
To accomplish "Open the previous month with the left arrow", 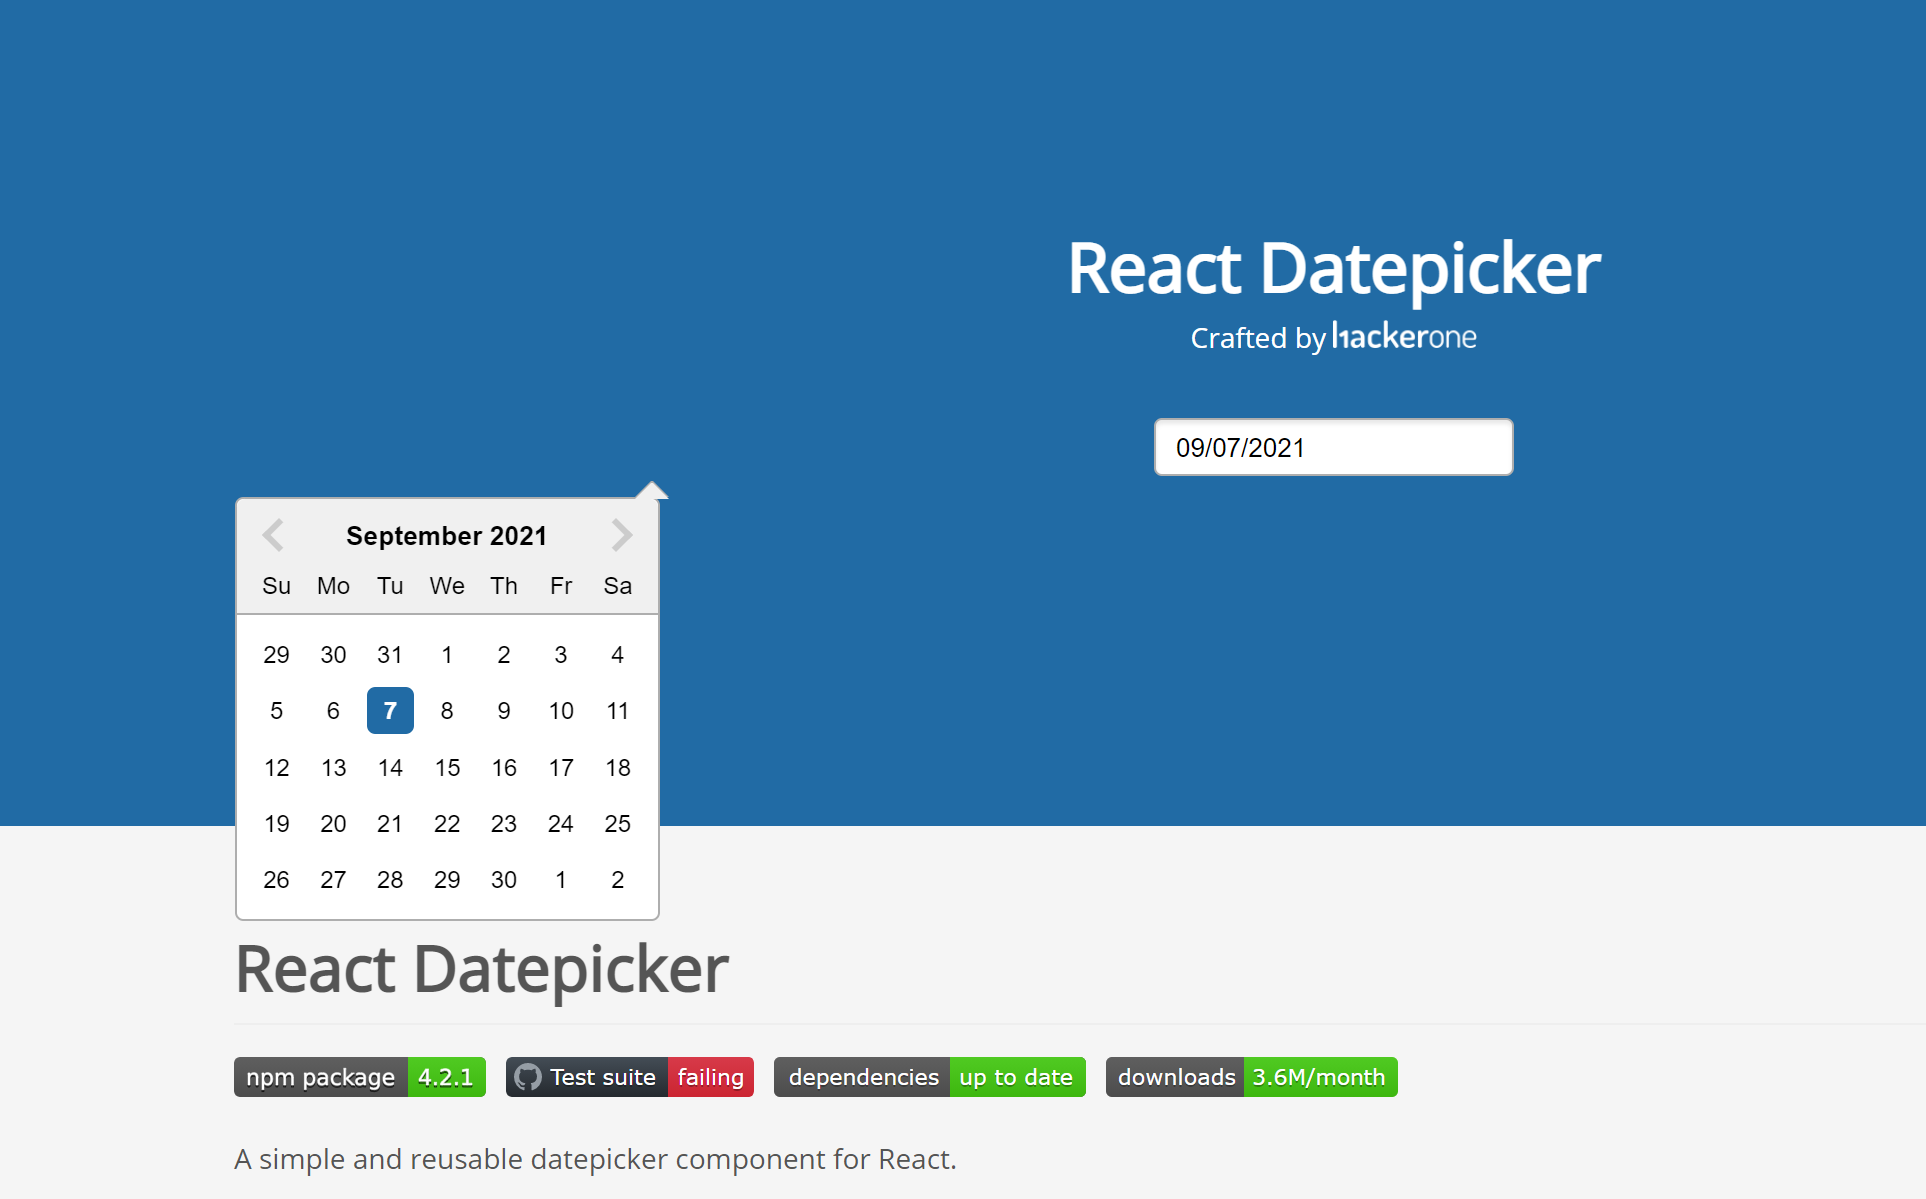I will (x=273, y=535).
